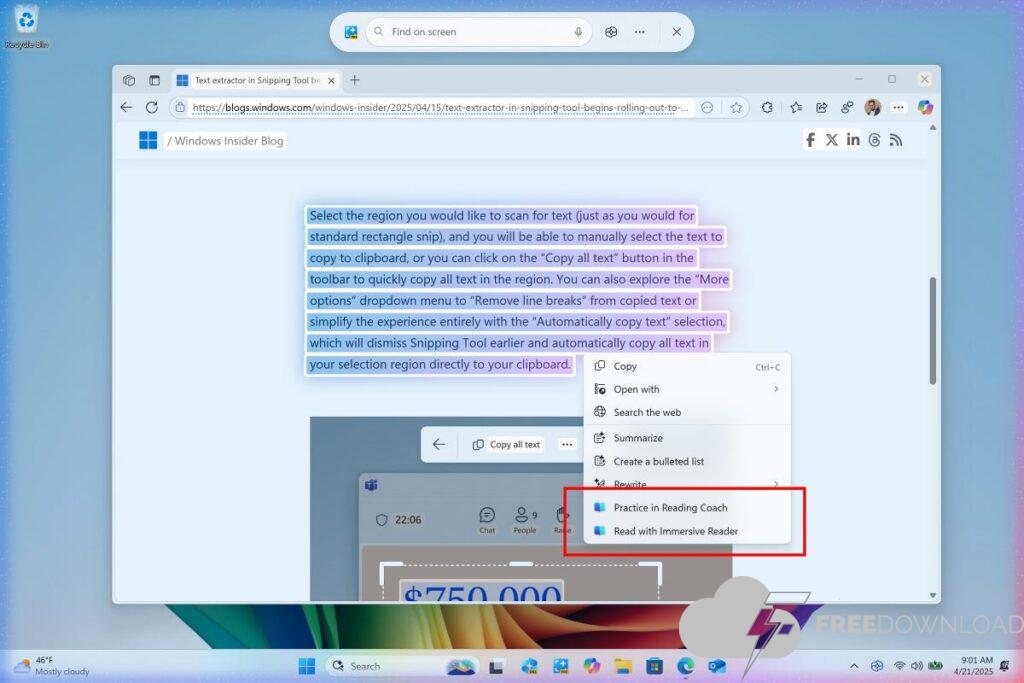Click the RSS feed icon
The width and height of the screenshot is (1024, 683).
[x=896, y=140]
